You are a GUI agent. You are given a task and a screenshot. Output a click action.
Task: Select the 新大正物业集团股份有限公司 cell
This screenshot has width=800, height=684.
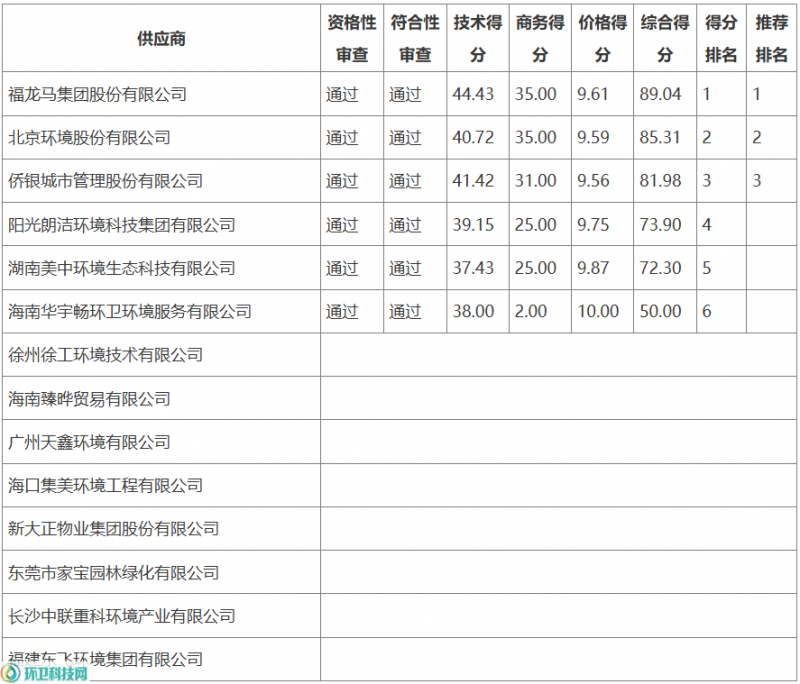click(x=113, y=529)
